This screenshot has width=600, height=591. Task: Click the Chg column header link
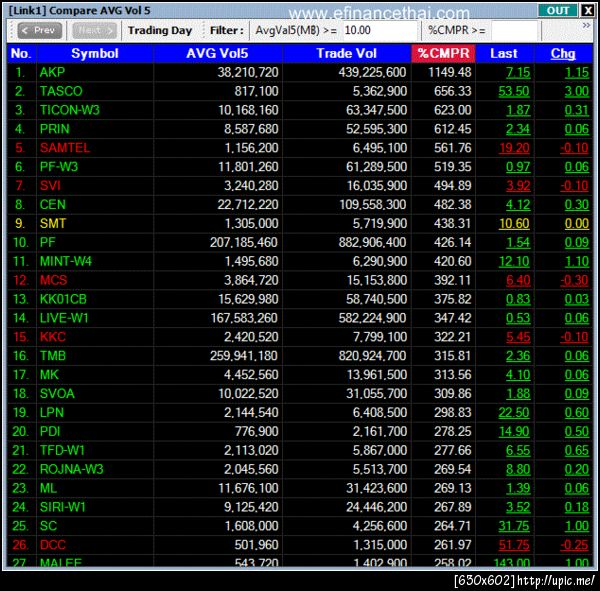click(x=563, y=54)
